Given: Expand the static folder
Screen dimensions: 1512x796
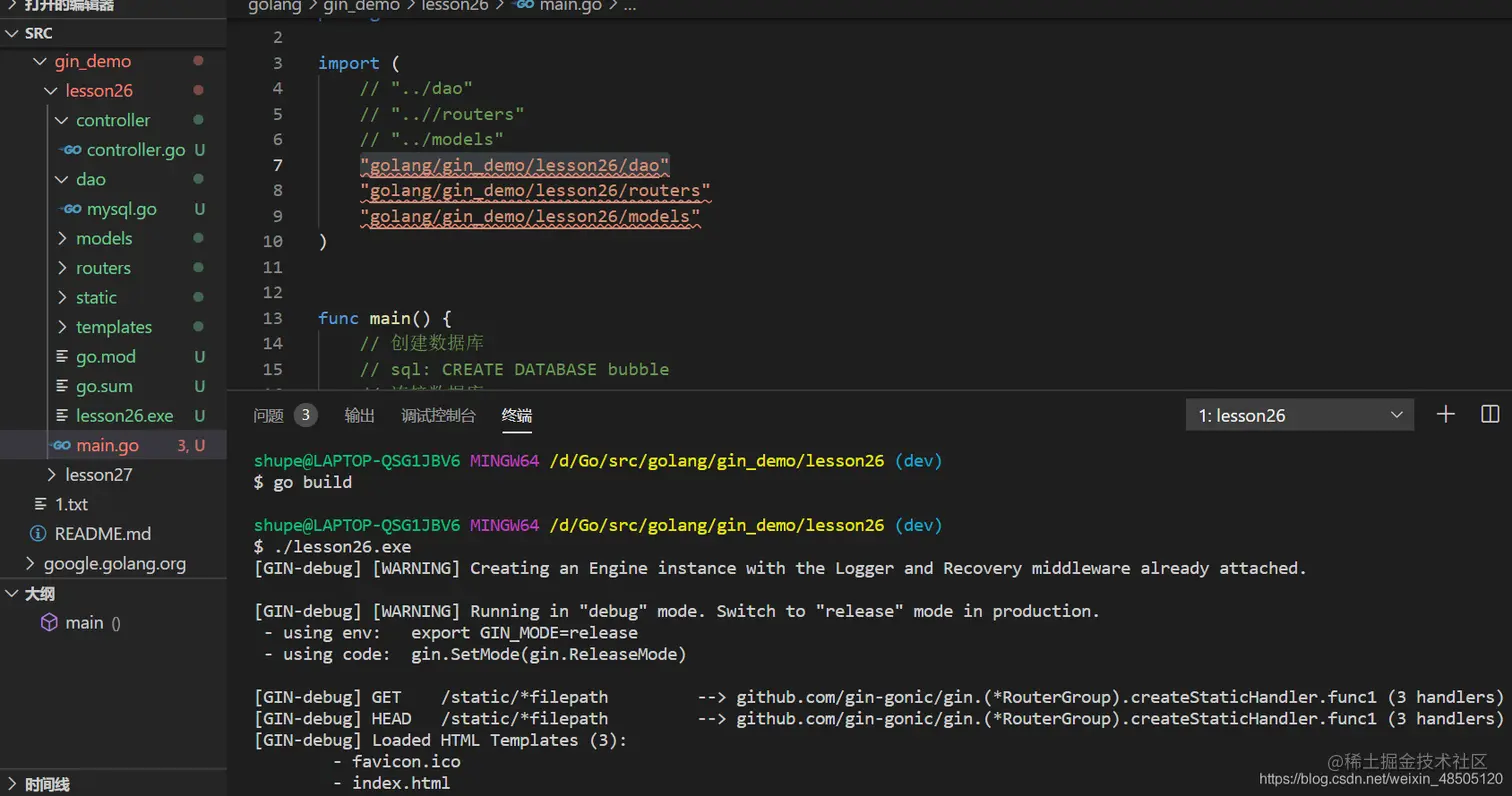Looking at the screenshot, I should [x=62, y=298].
